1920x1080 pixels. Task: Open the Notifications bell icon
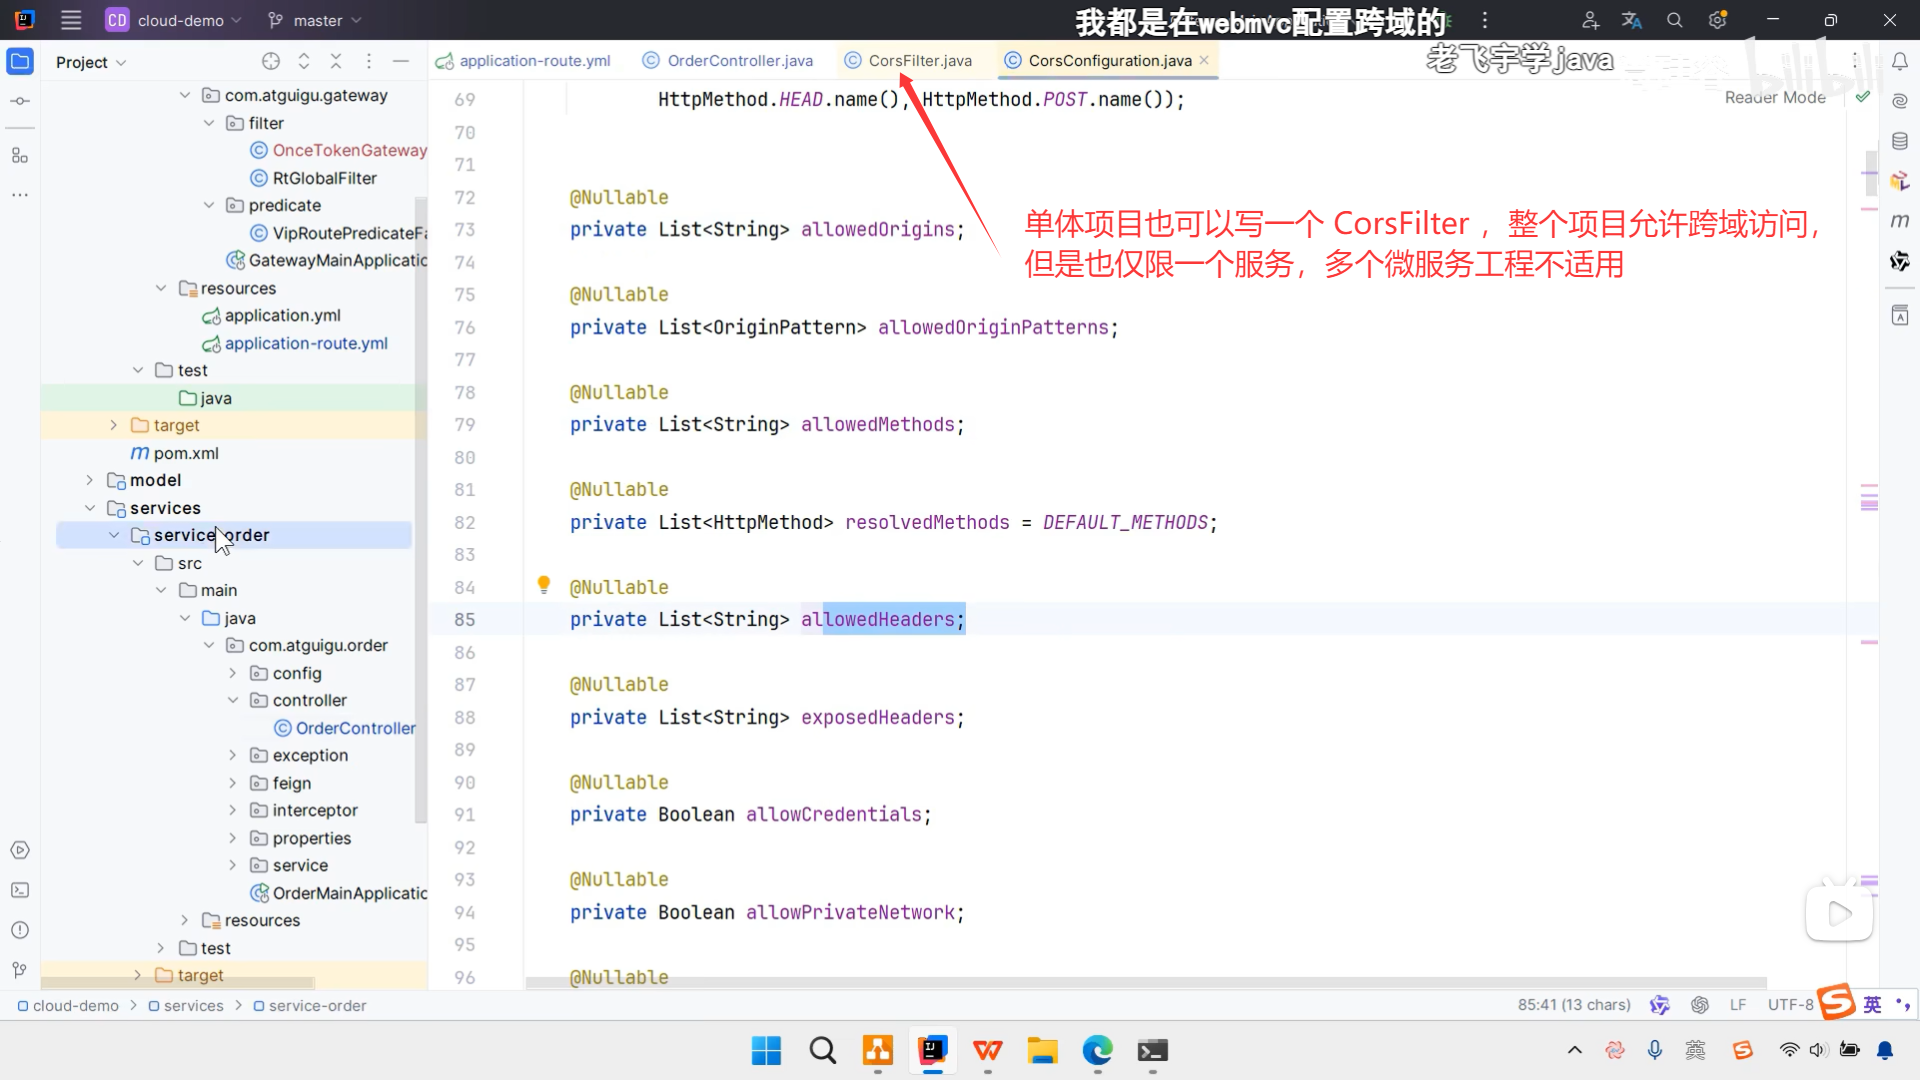point(1900,62)
